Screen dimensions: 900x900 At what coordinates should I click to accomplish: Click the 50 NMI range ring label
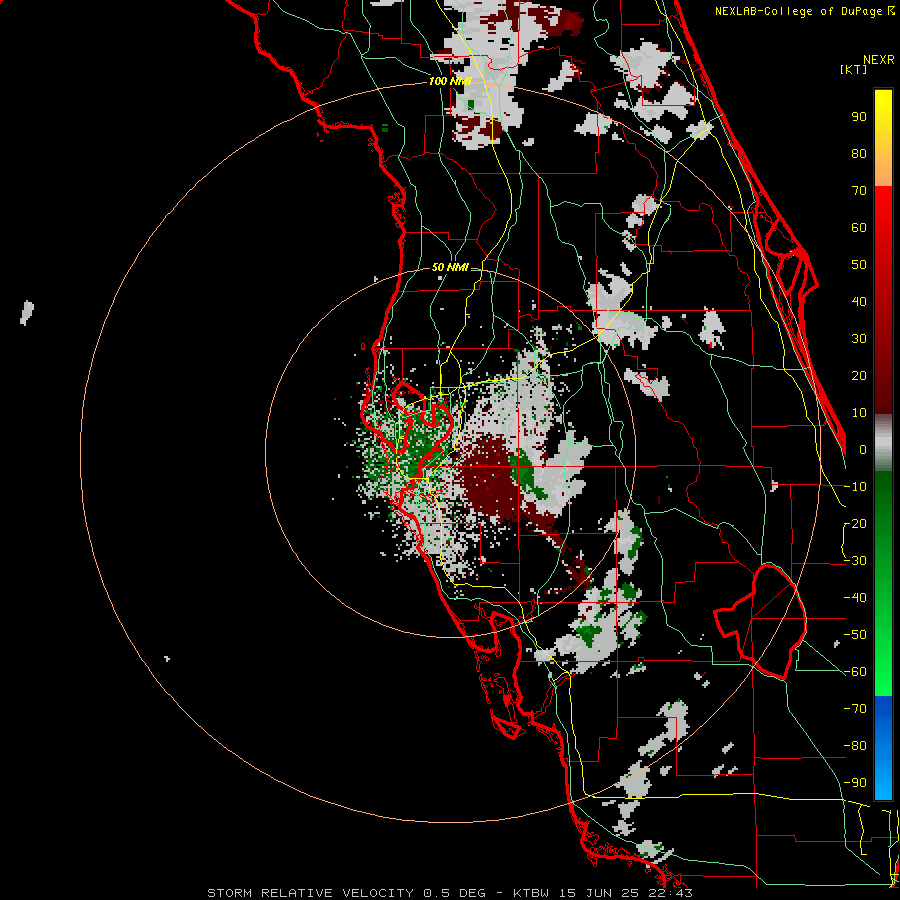click(449, 267)
